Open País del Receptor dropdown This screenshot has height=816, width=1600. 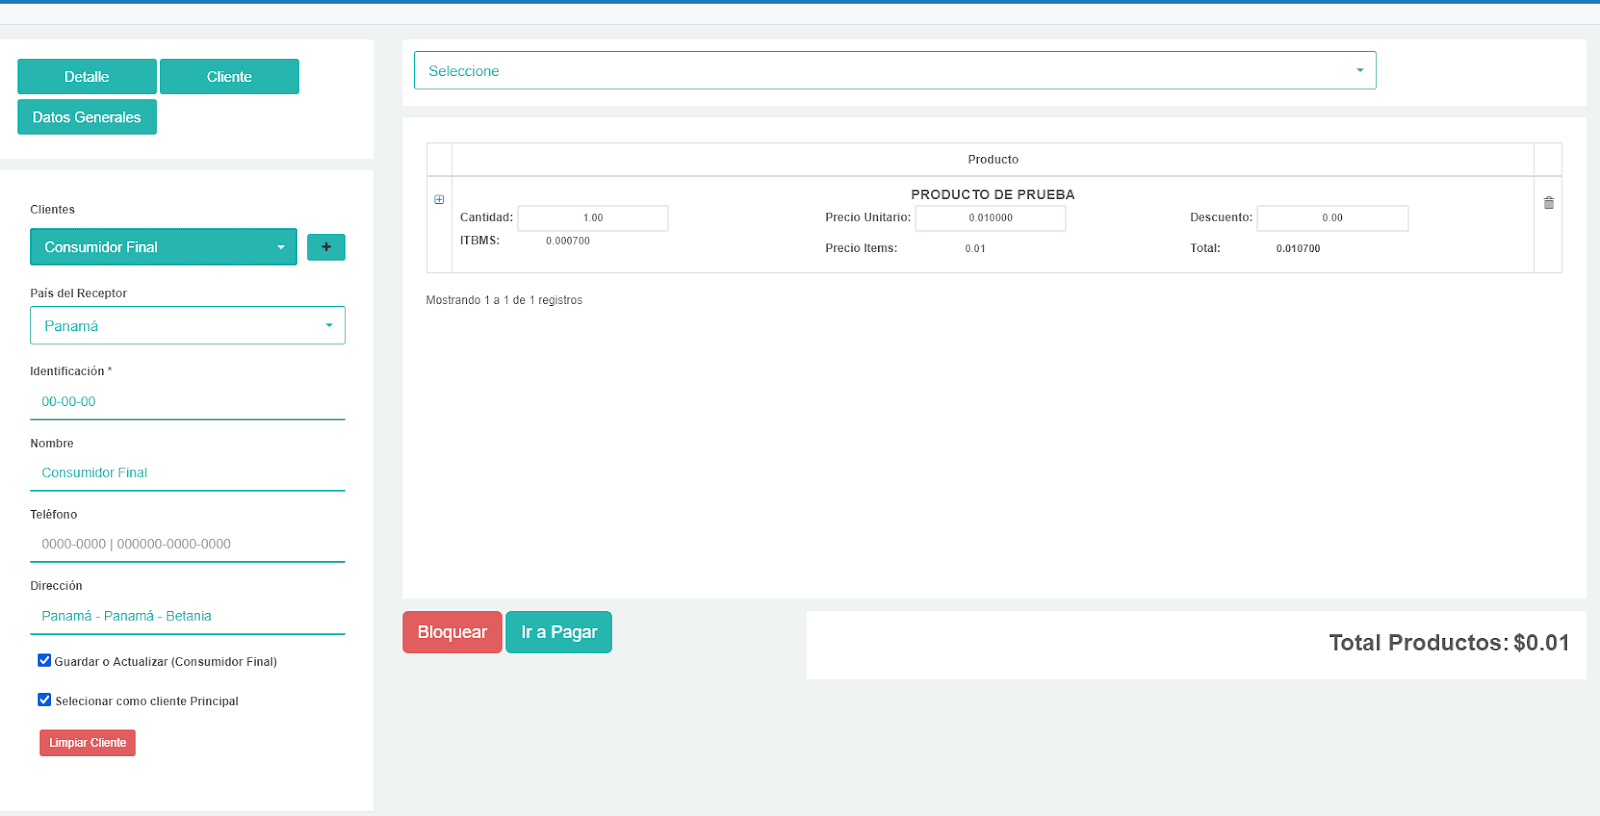point(187,326)
